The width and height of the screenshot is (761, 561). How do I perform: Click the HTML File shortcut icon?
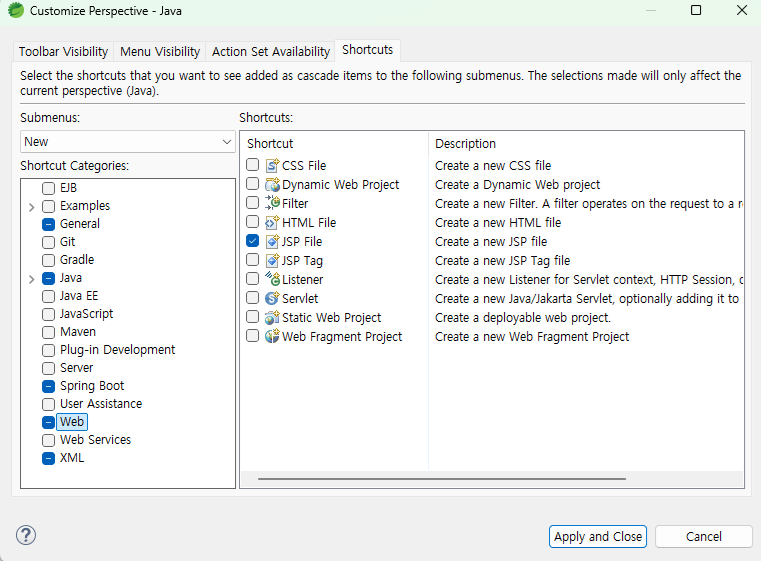273,222
